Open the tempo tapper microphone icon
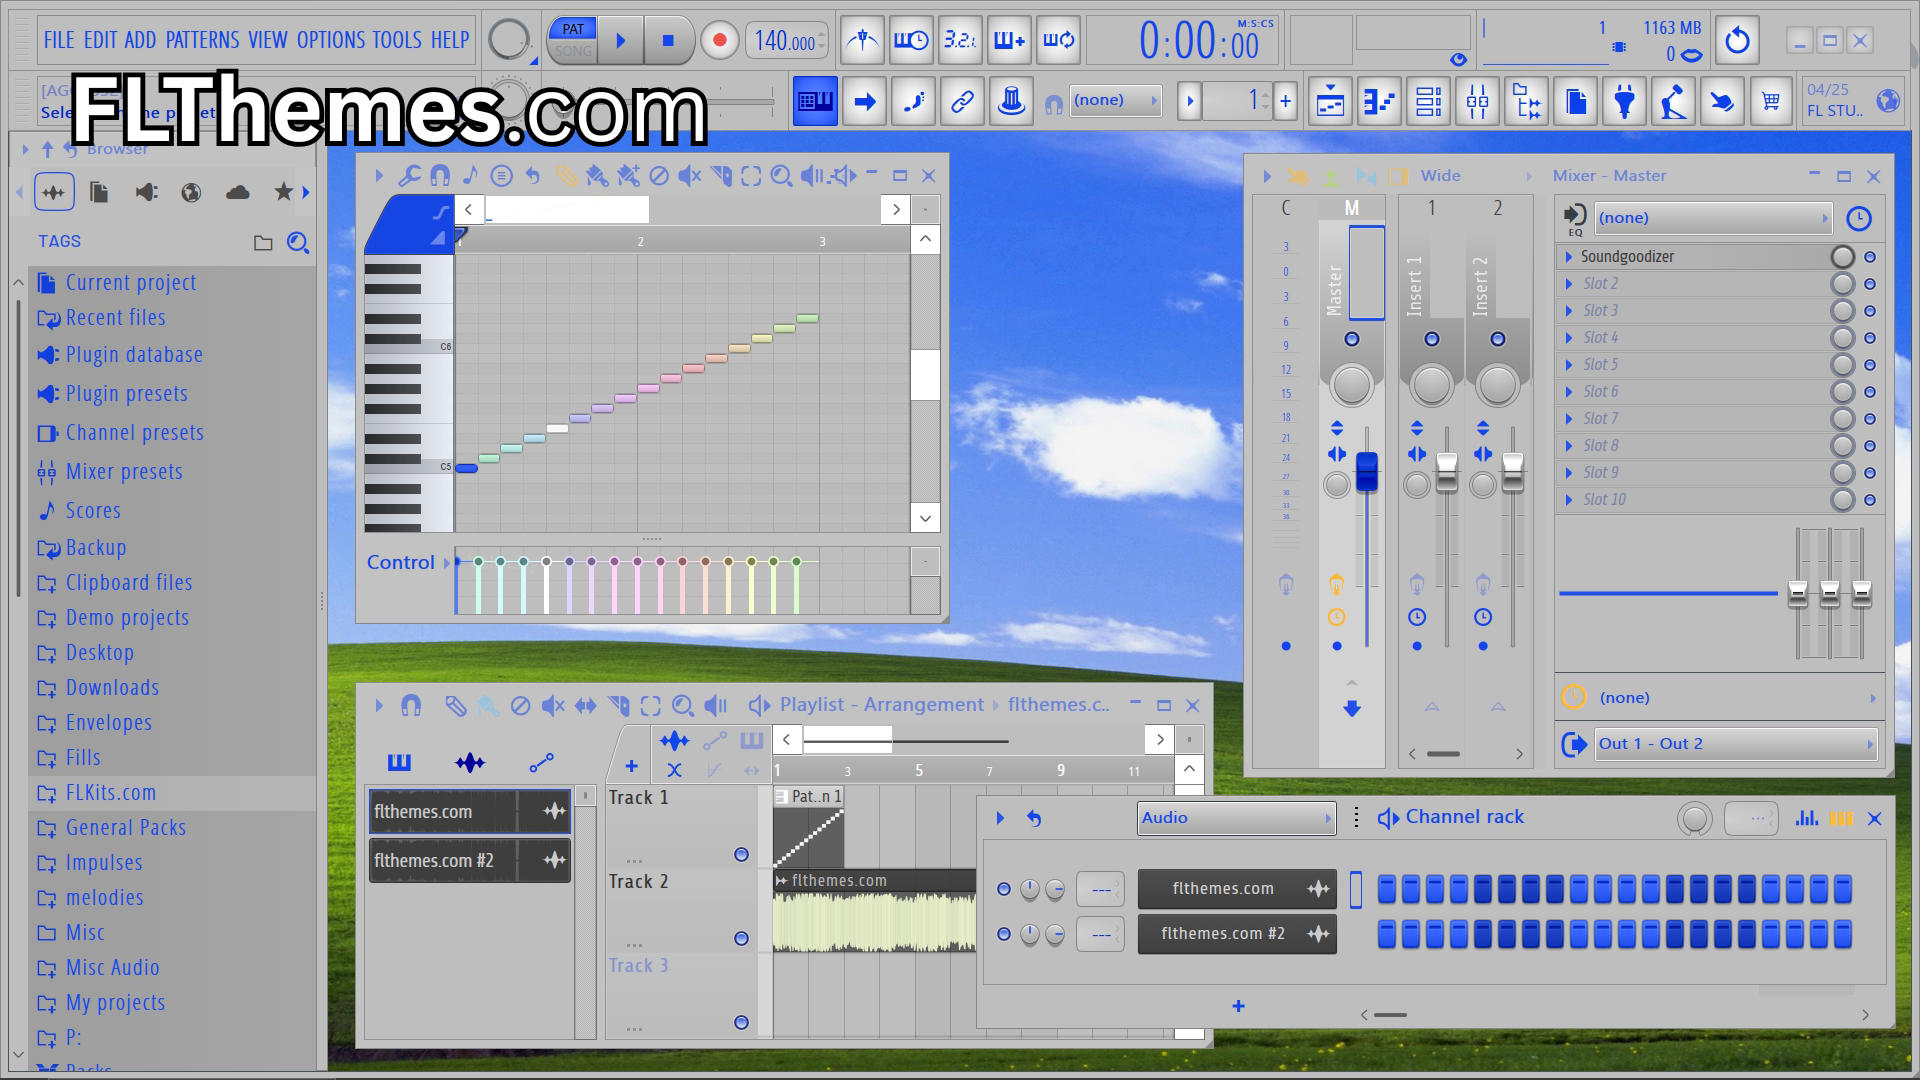1920x1080 pixels. [1673, 101]
